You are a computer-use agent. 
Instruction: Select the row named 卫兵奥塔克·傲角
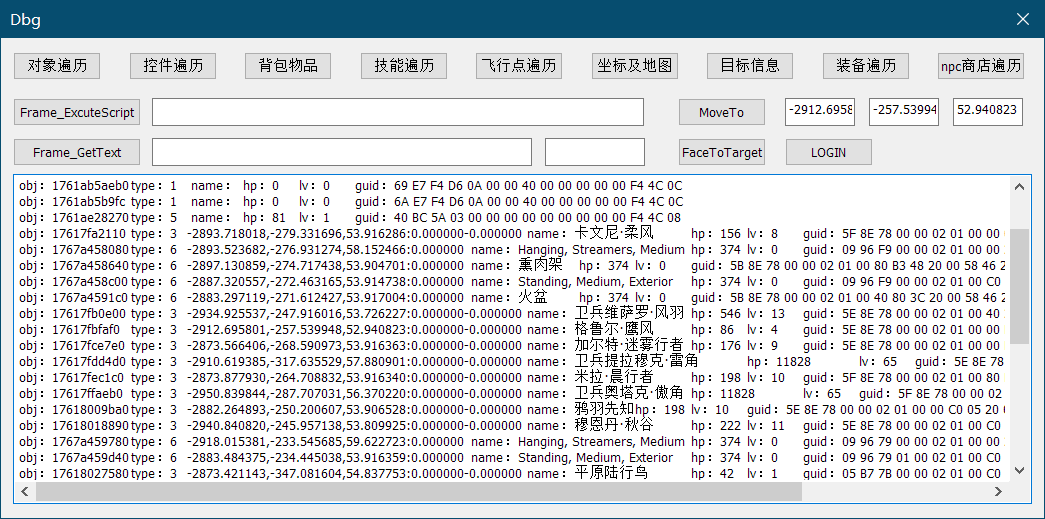pyautogui.click(x=512, y=394)
